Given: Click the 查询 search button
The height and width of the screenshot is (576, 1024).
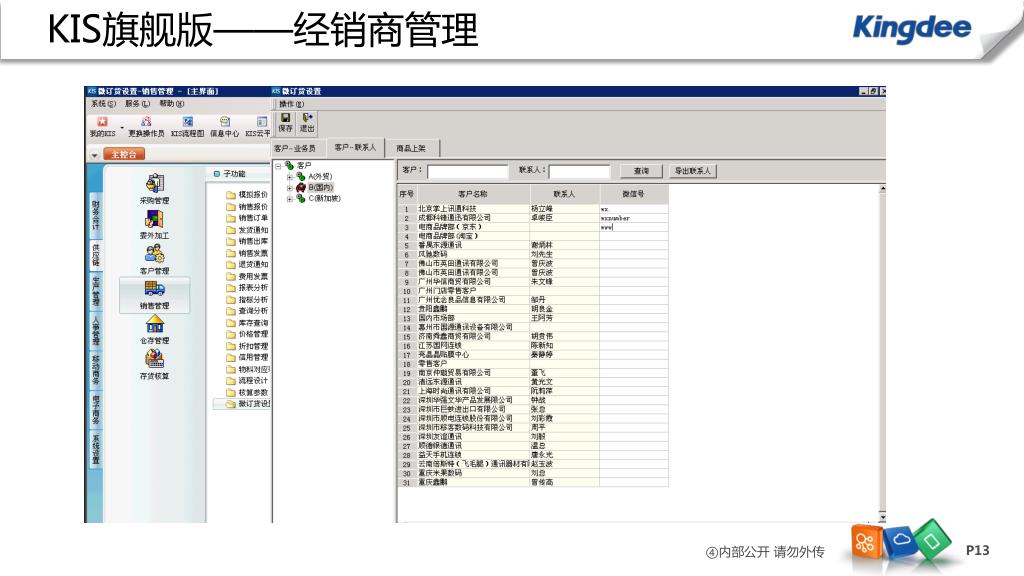Looking at the screenshot, I should (641, 171).
